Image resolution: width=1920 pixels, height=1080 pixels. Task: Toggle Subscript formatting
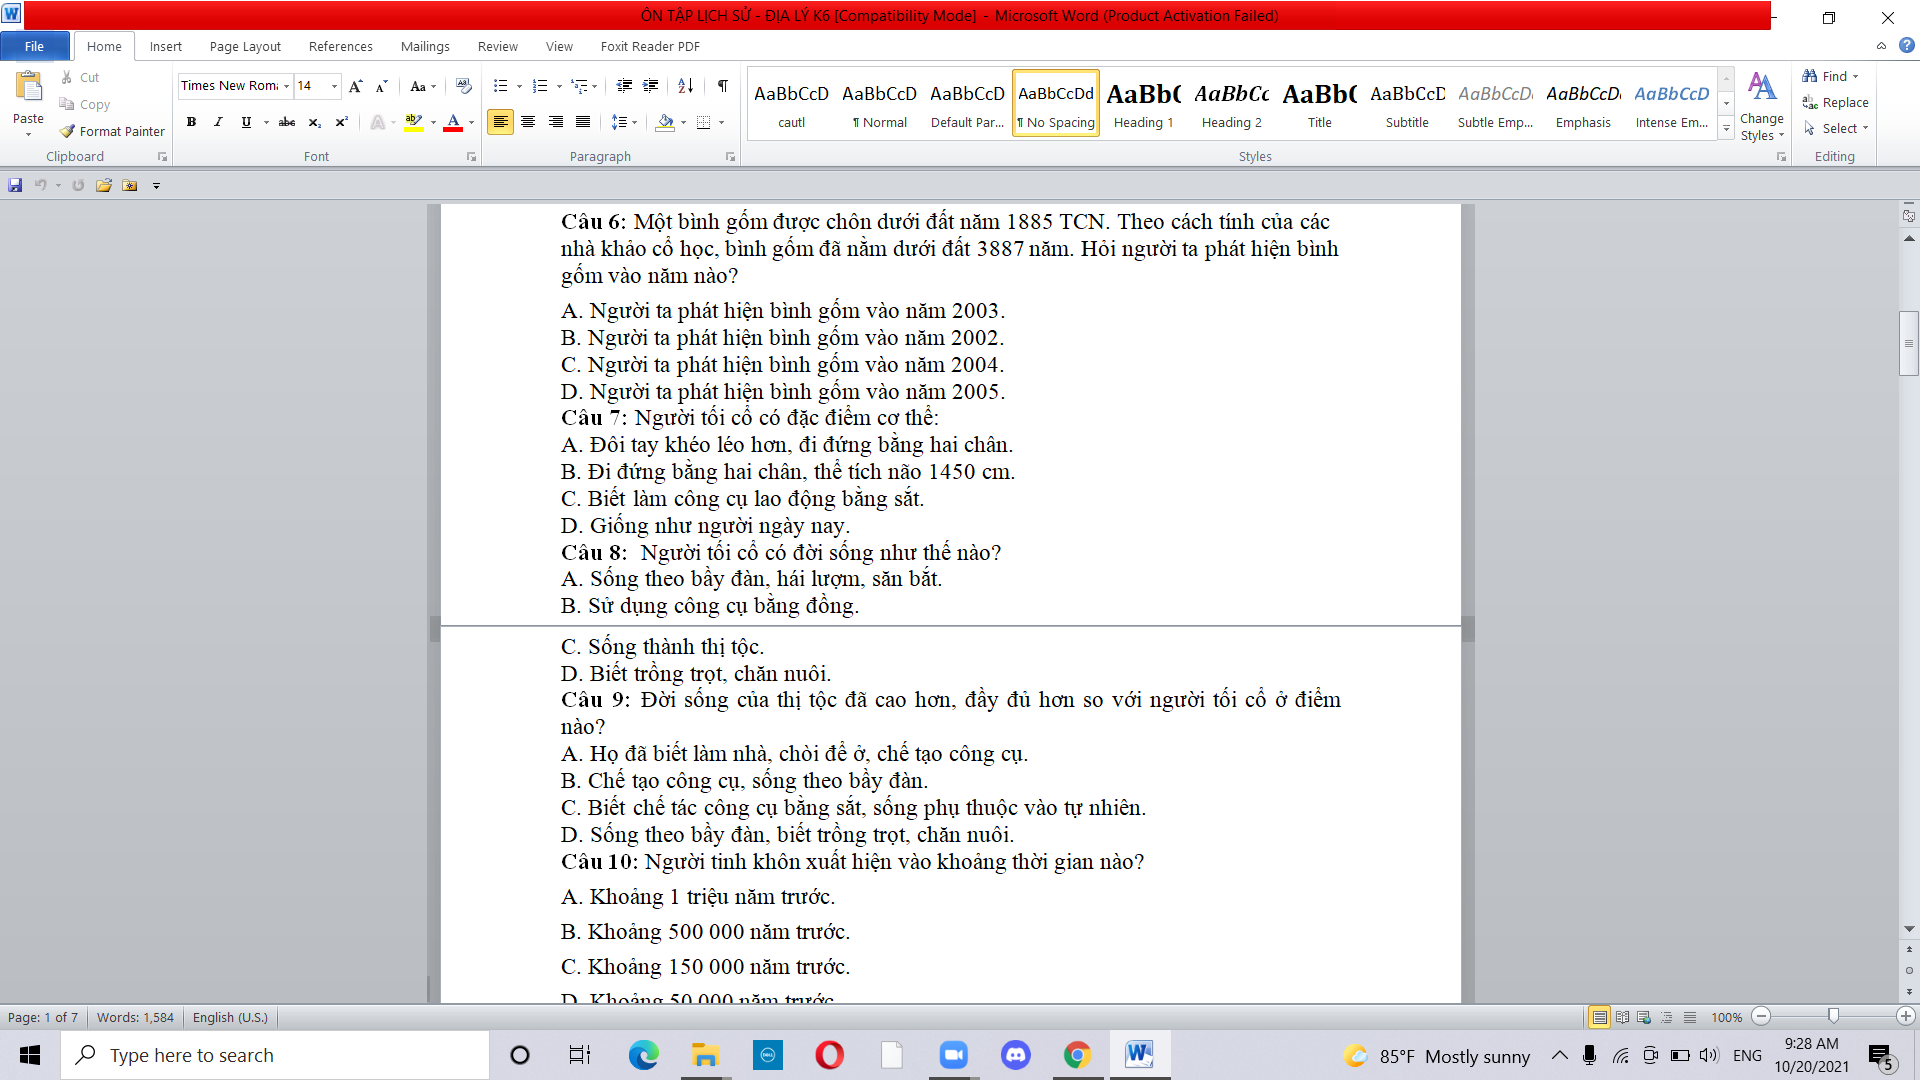pos(314,122)
